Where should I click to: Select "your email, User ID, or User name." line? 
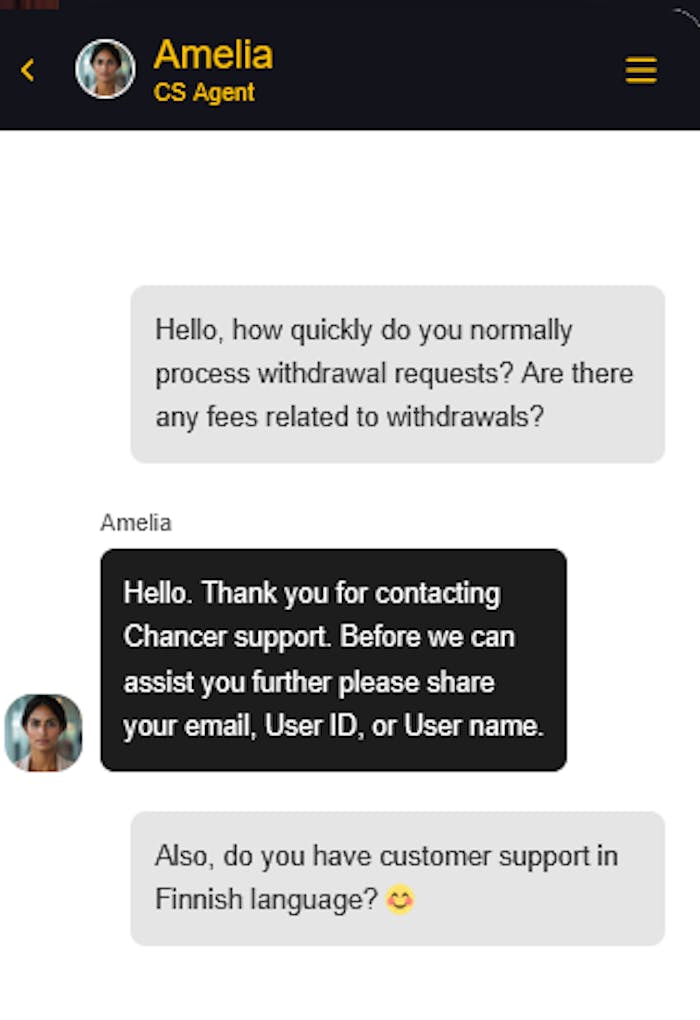(x=333, y=727)
